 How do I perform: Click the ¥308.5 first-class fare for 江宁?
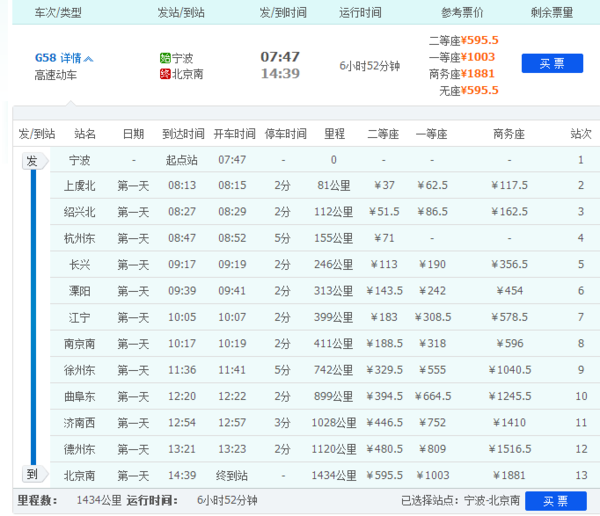(x=433, y=317)
